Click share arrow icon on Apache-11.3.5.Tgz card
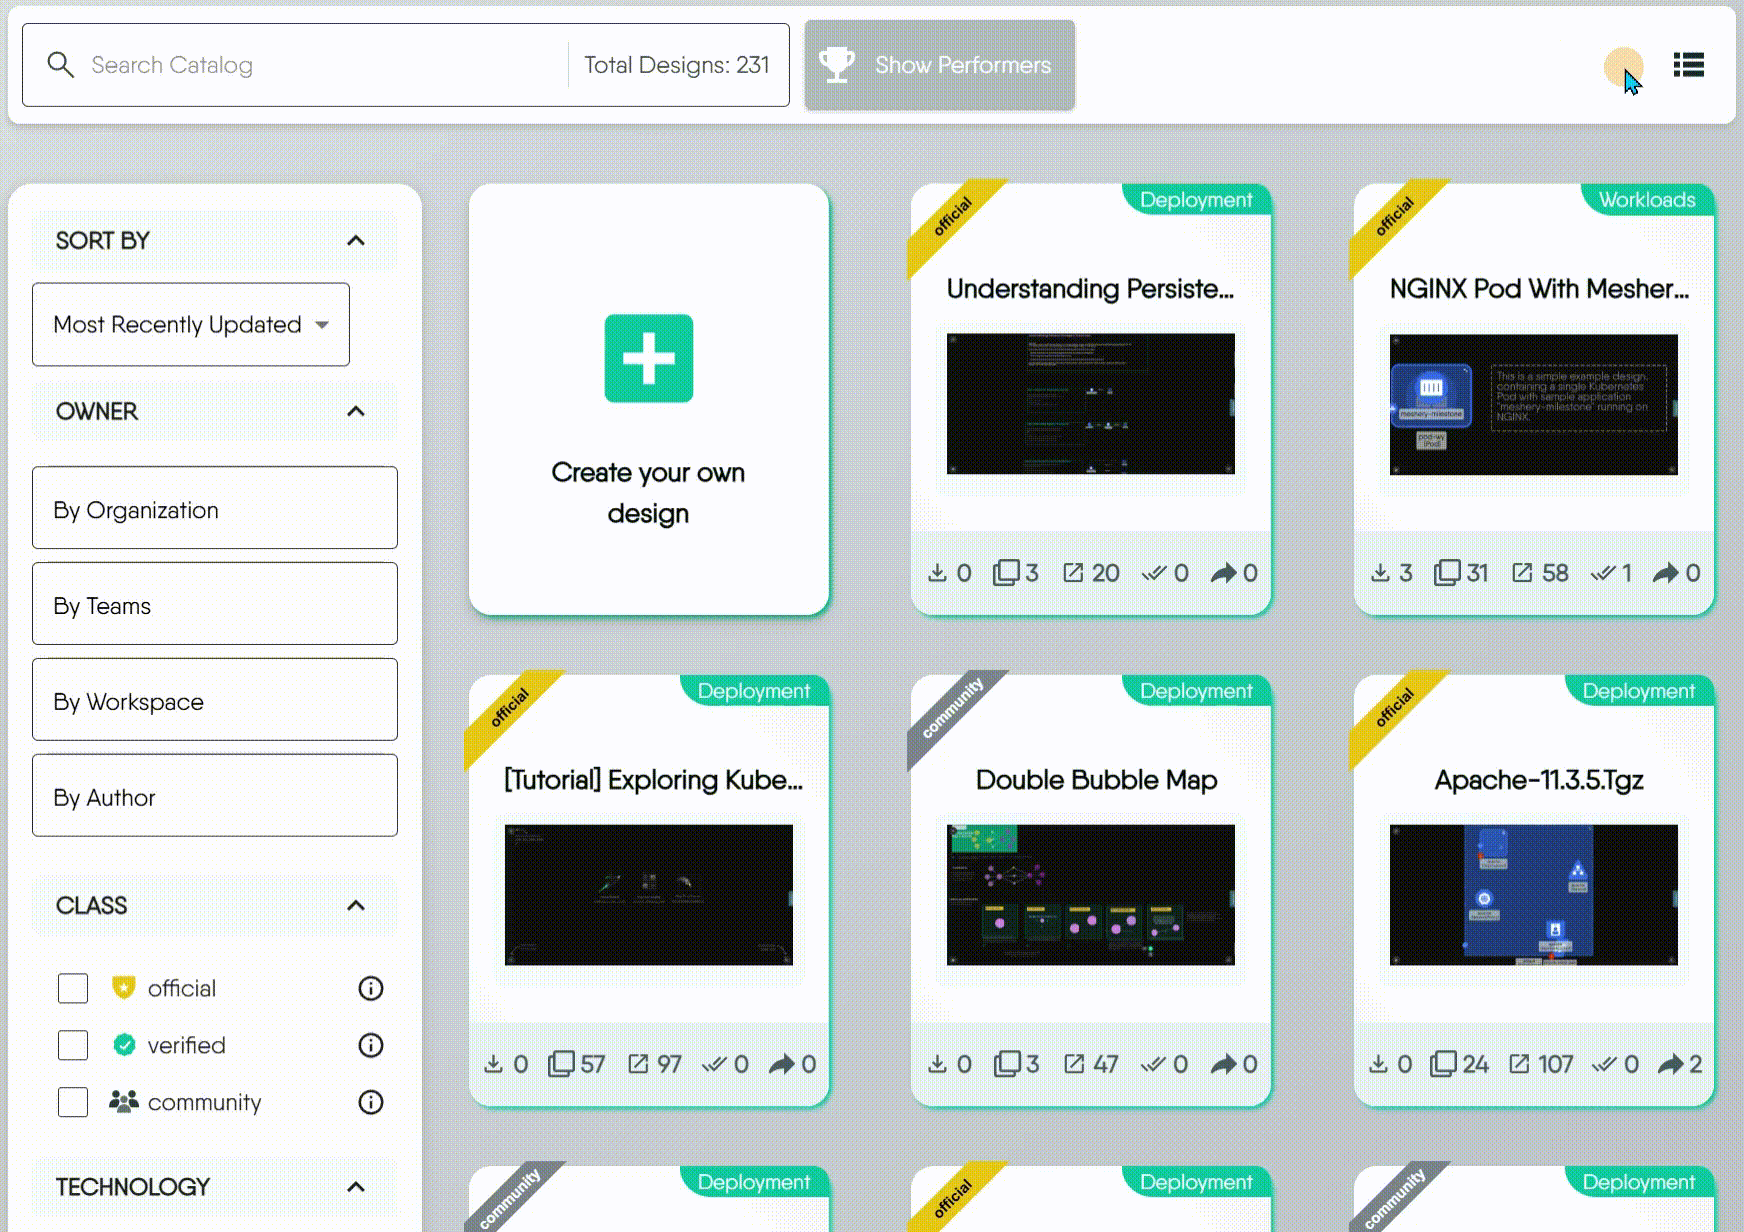The width and height of the screenshot is (1744, 1232). (x=1670, y=1064)
